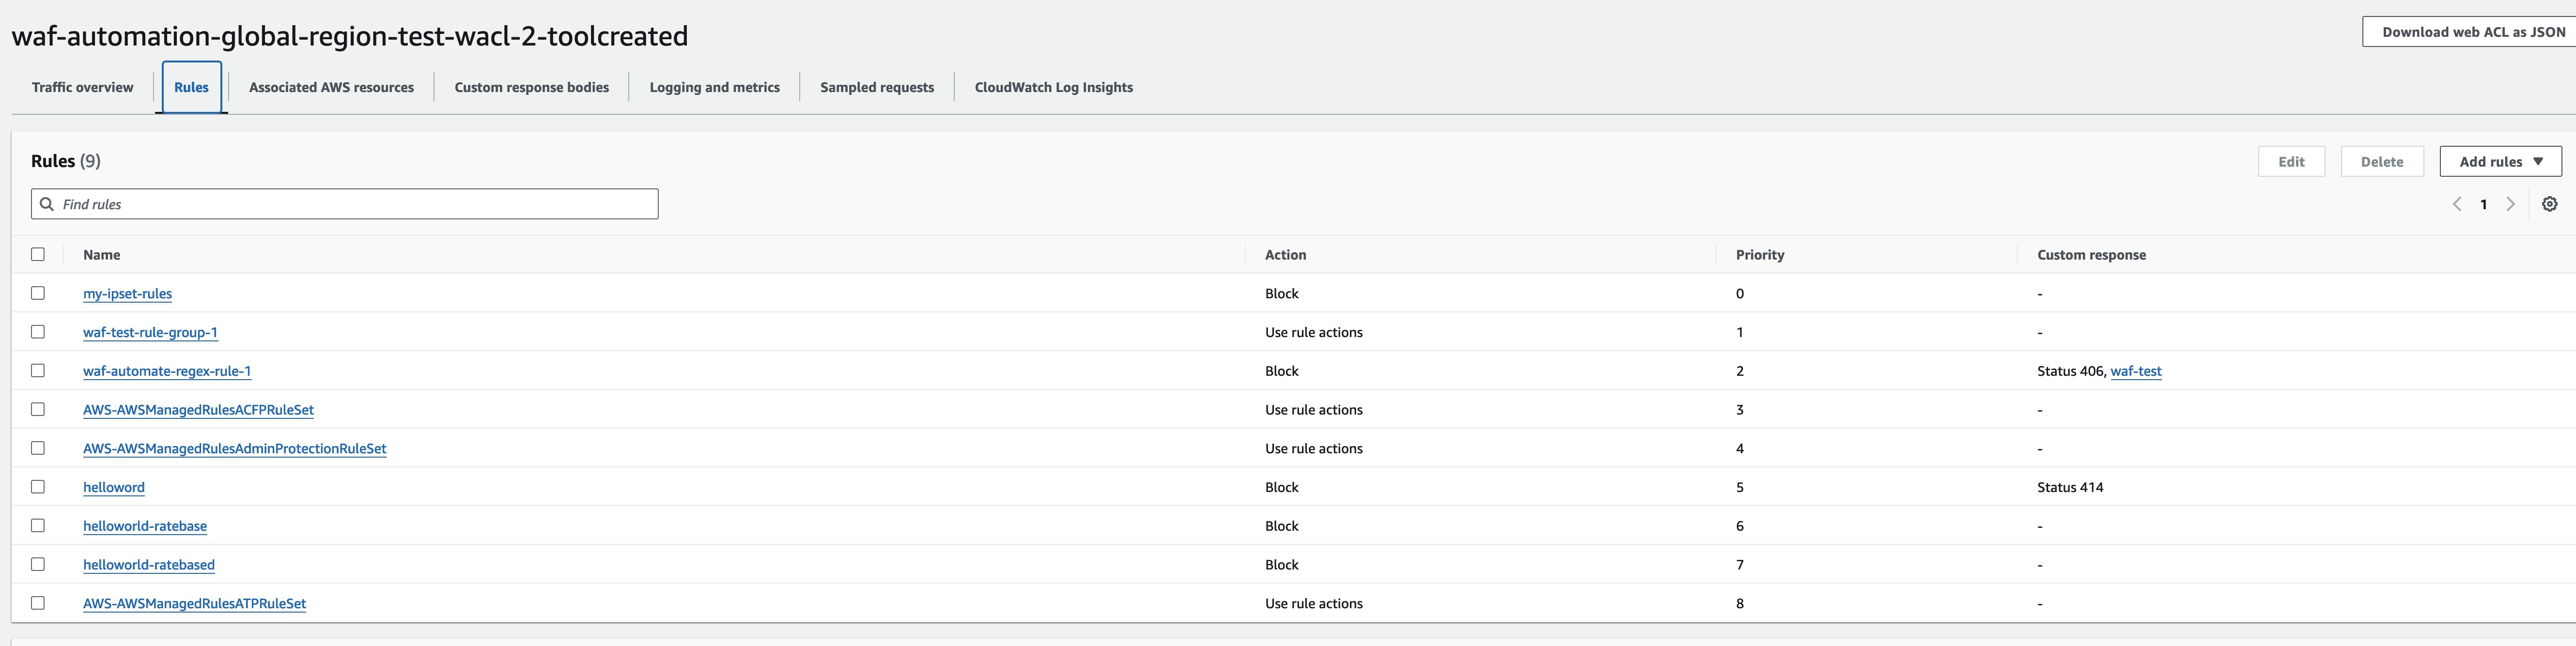Toggle the select-all rules checkbox in header
Screen dimensions: 2576x646
(x=38, y=254)
